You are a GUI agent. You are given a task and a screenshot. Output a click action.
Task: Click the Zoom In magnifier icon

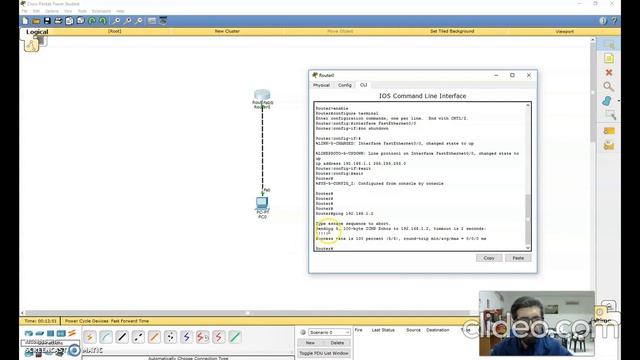117,21
